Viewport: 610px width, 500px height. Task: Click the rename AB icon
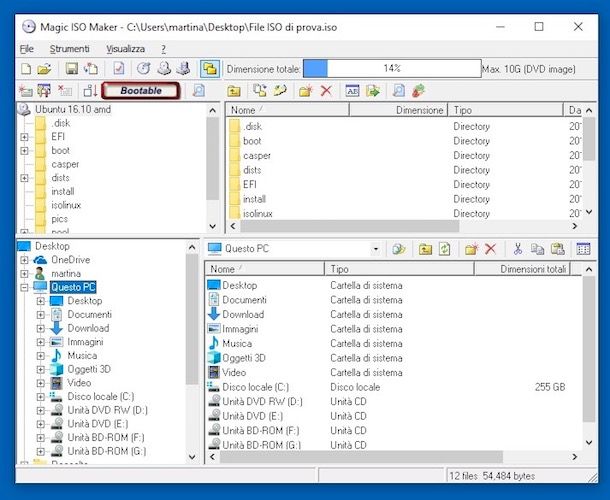point(352,91)
